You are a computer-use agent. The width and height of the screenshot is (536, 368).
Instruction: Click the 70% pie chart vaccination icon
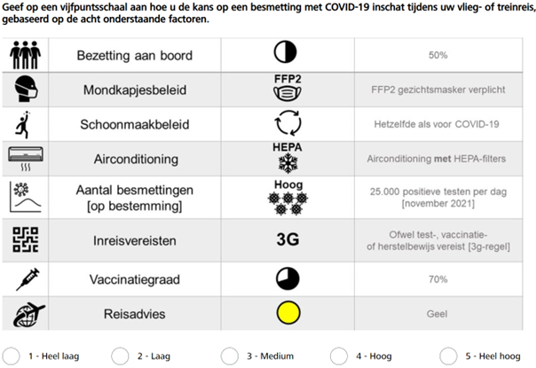pos(287,278)
